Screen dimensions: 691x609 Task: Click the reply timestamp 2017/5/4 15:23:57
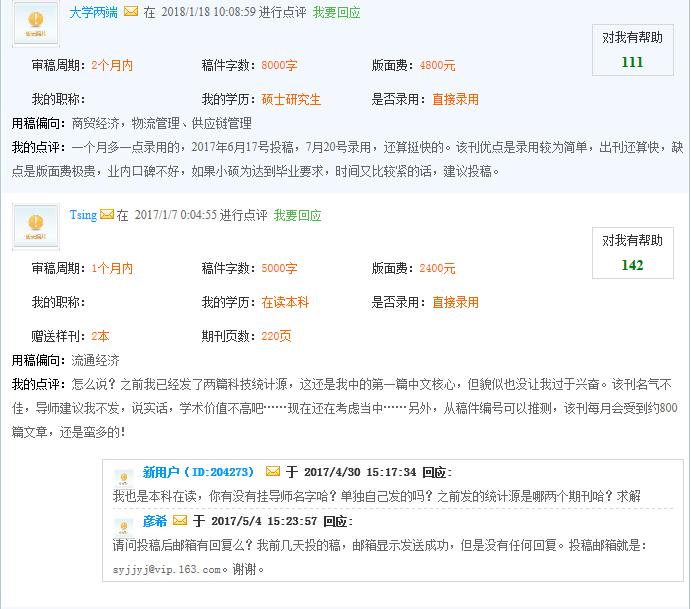(264, 521)
